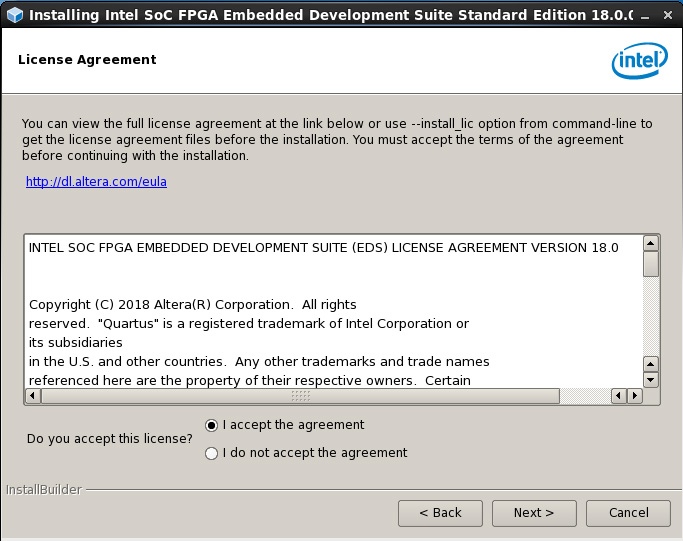Open the dl.altera.com/eula link
This screenshot has width=683, height=541.
click(96, 182)
